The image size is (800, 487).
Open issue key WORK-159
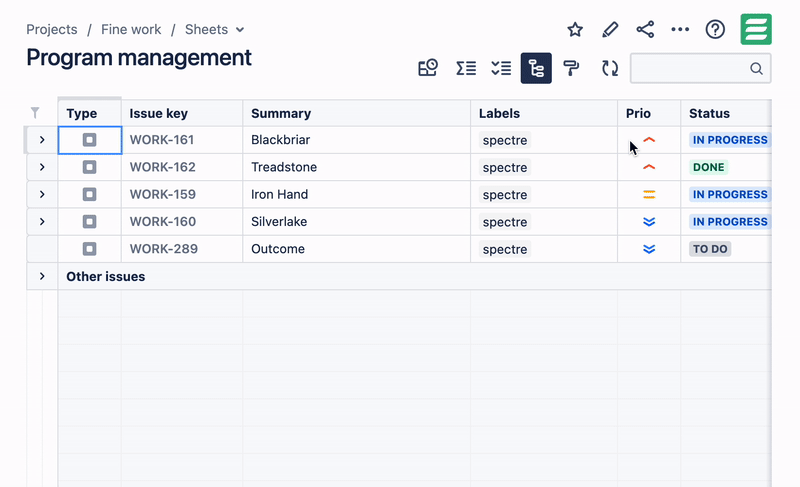pyautogui.click(x=162, y=194)
